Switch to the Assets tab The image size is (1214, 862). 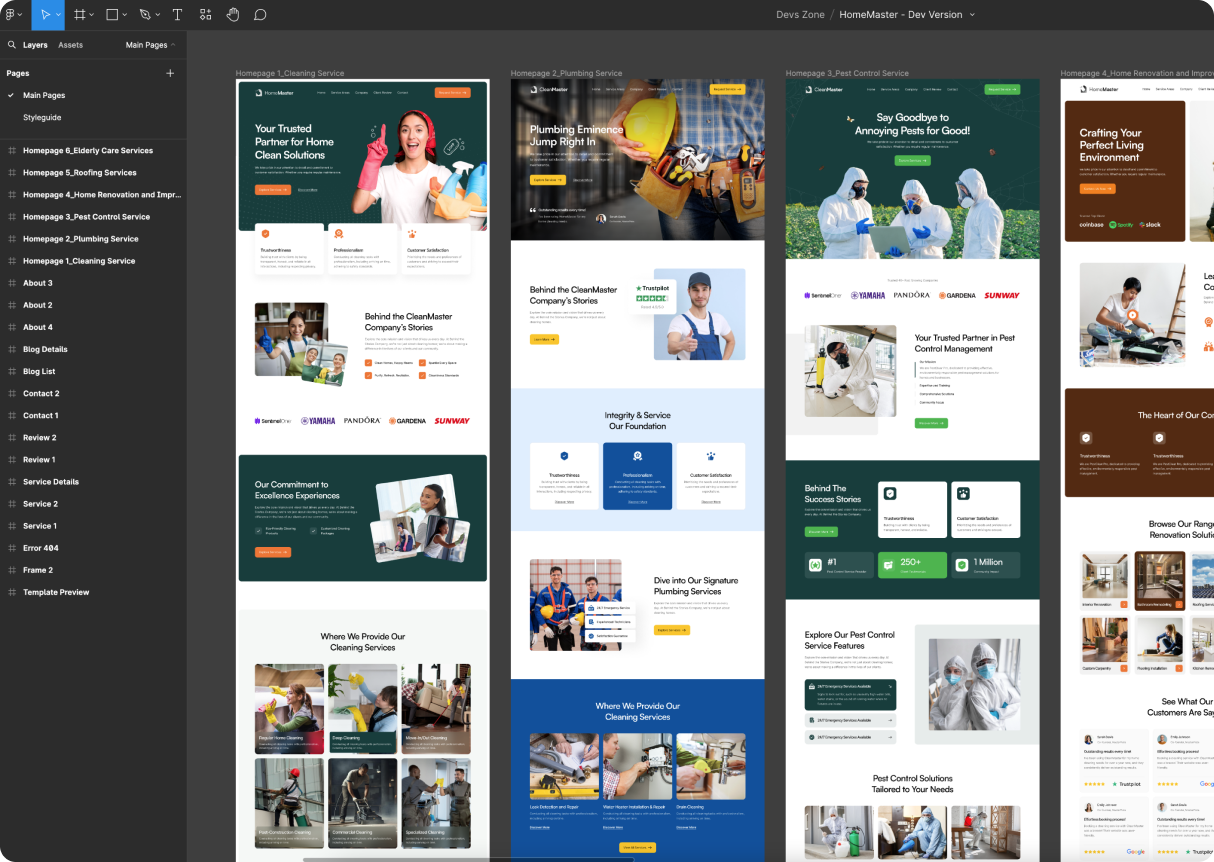click(x=70, y=45)
